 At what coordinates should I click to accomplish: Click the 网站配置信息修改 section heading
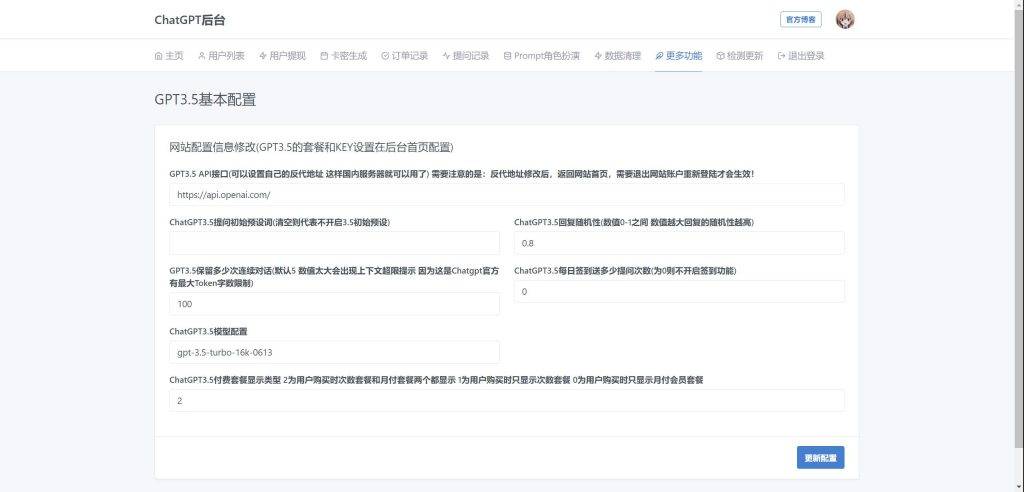311,147
